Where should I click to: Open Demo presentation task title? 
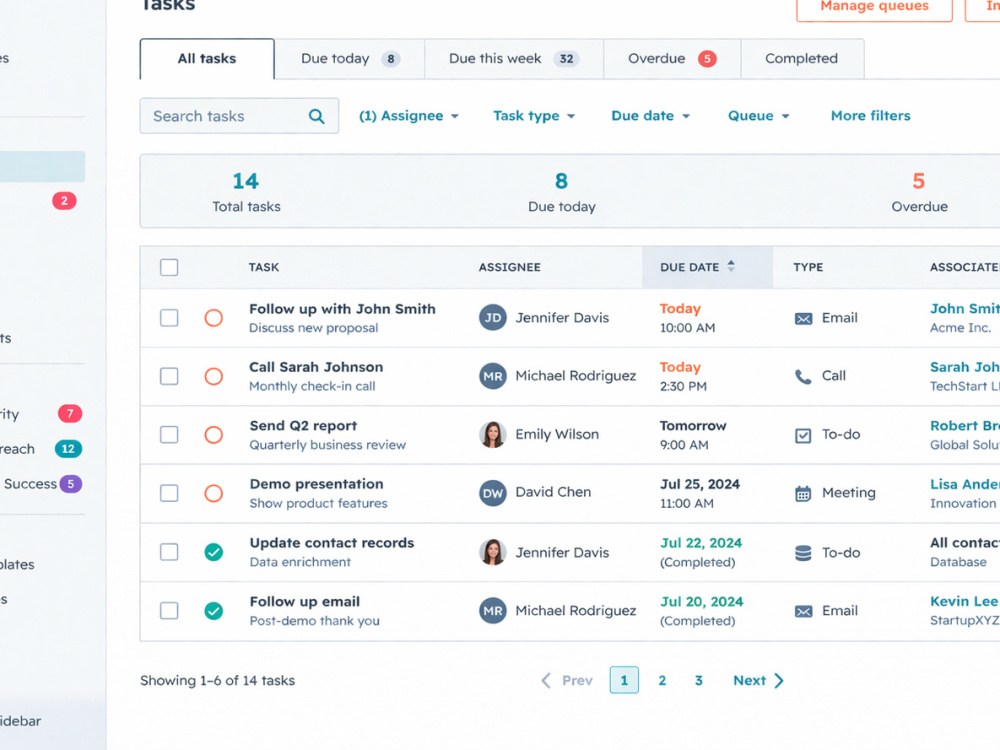(x=317, y=484)
